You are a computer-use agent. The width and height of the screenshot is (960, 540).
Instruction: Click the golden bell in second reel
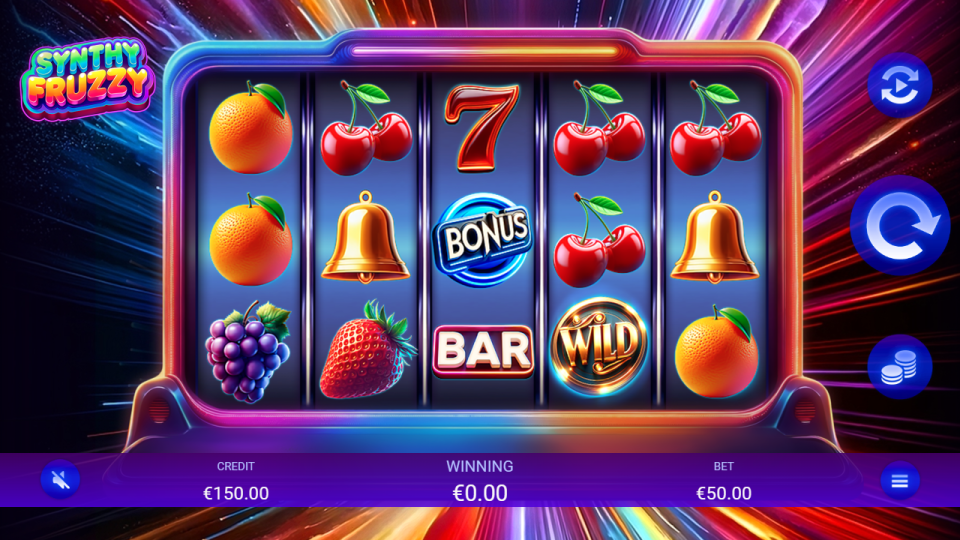(x=366, y=238)
